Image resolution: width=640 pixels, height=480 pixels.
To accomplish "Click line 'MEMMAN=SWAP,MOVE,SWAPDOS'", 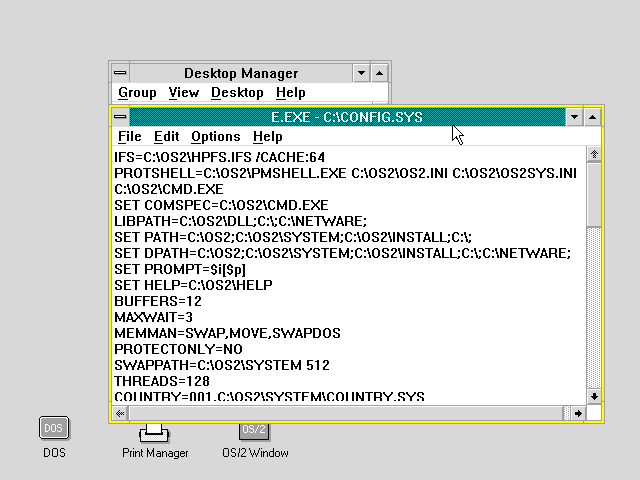I will 227,333.
